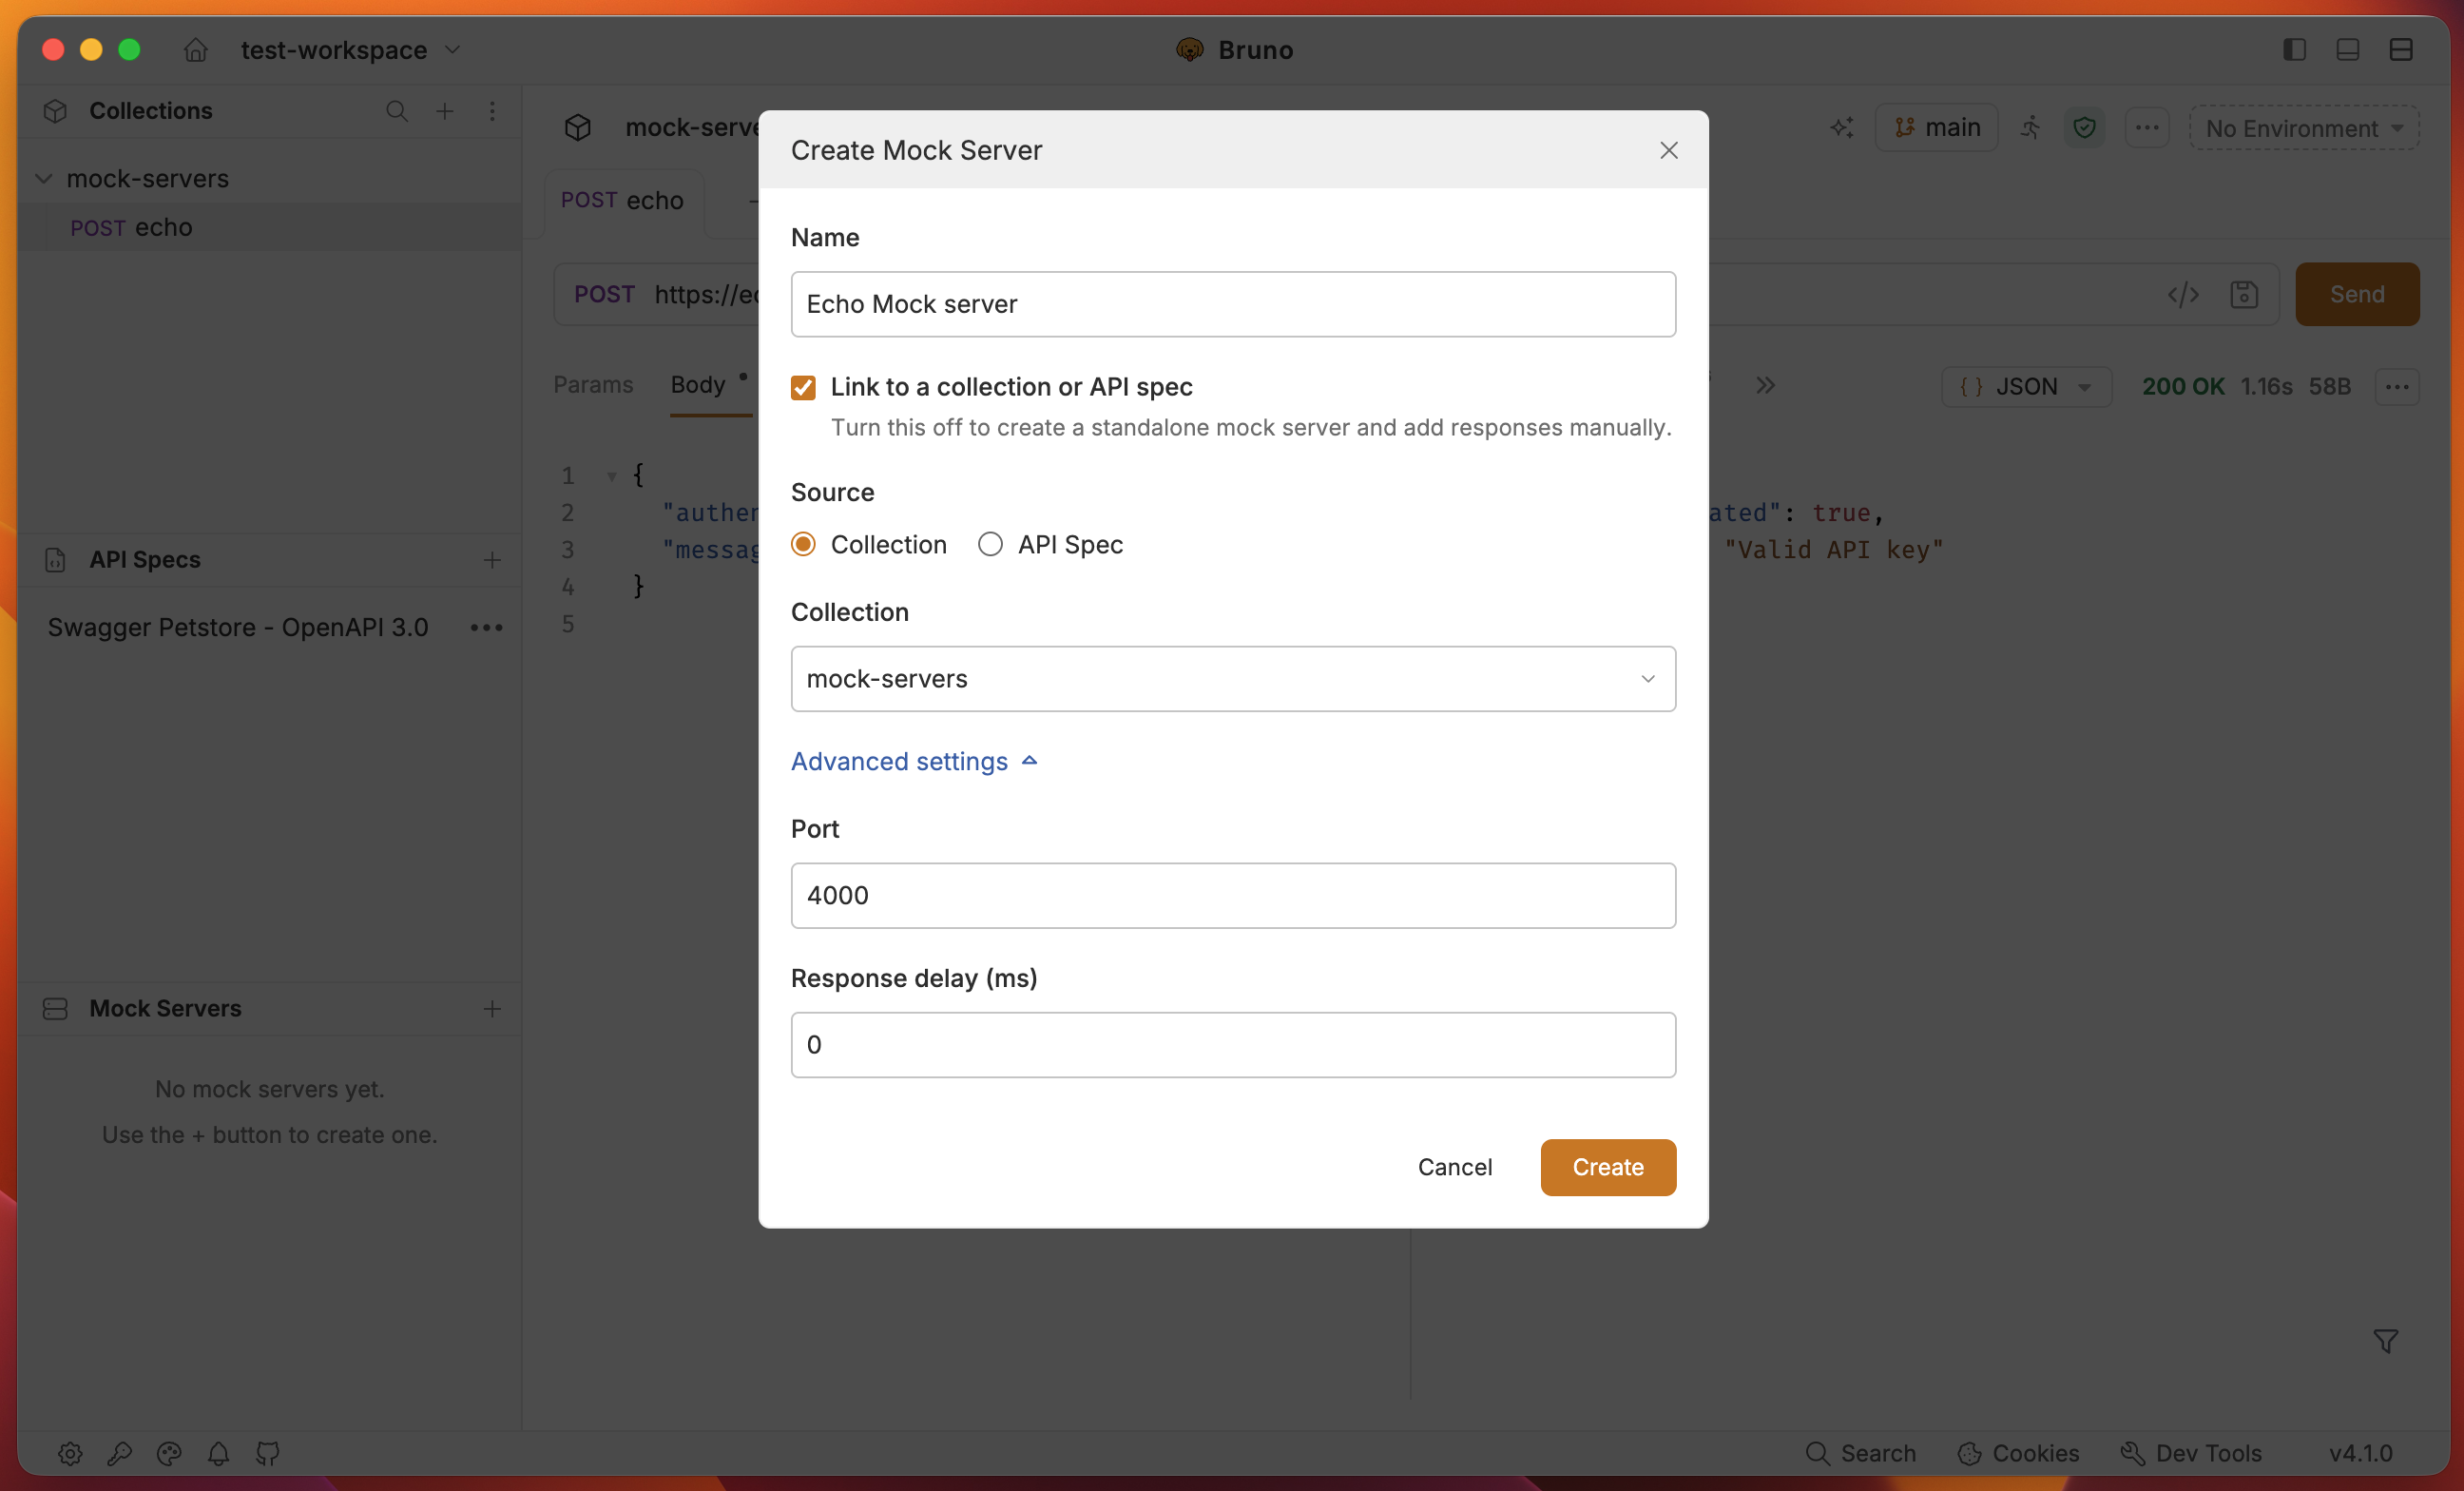Click into the Port field
This screenshot has width=2464, height=1491.
[x=1233, y=896]
